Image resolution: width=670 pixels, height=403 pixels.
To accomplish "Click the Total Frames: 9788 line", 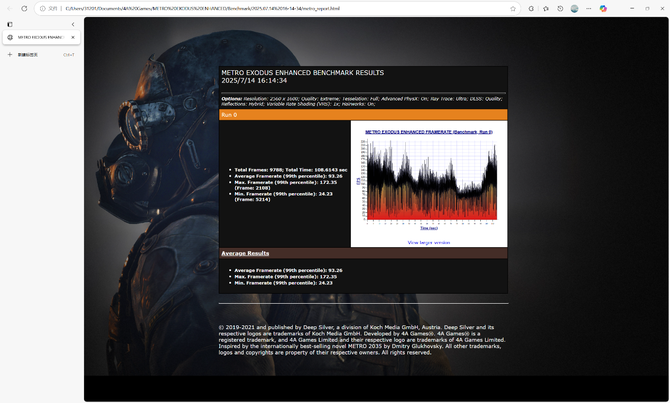I will tap(291, 170).
